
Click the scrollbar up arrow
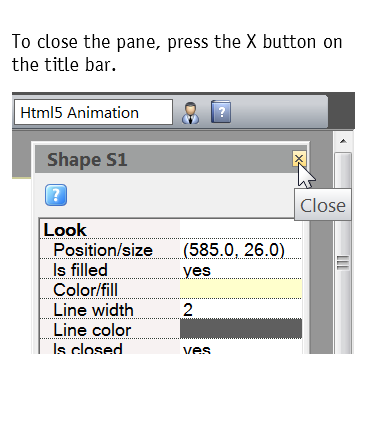(x=343, y=141)
